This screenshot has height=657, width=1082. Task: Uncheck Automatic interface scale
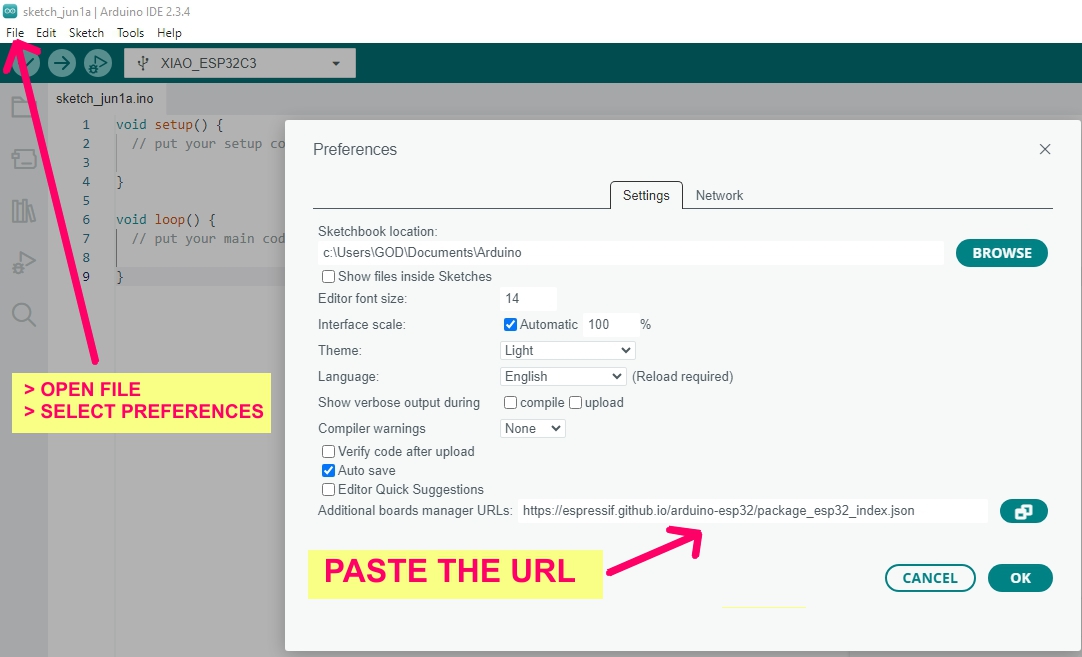[x=511, y=324]
